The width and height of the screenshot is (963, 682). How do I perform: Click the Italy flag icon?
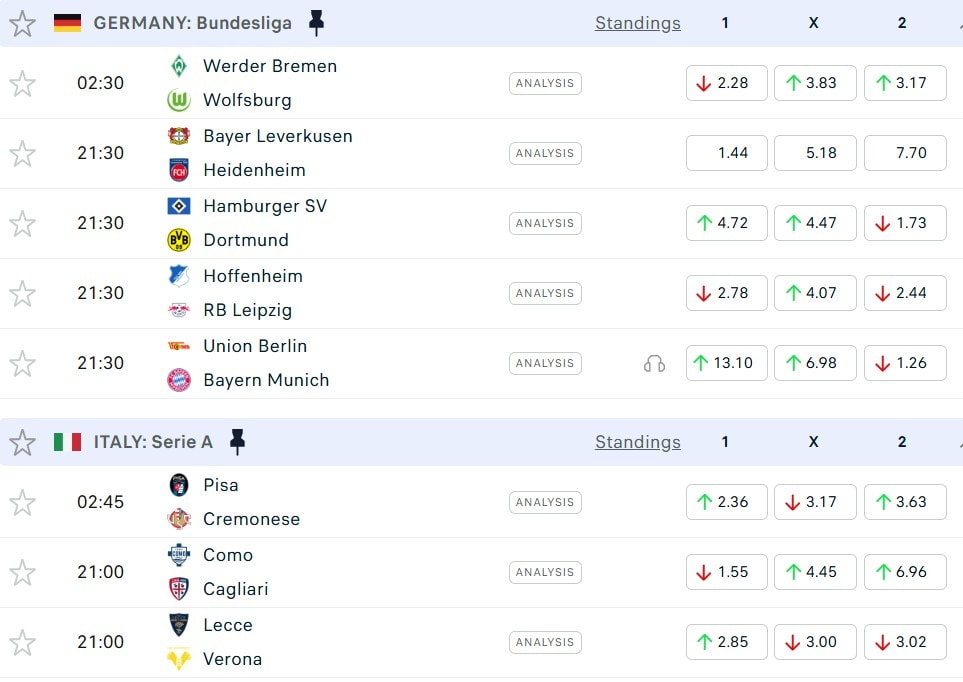67,442
